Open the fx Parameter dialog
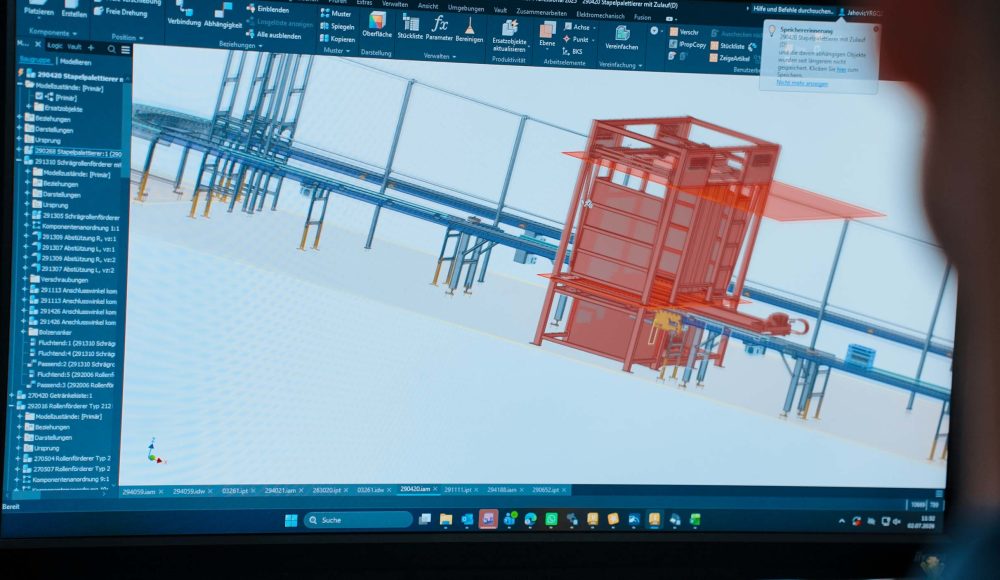The image size is (1000, 580). [439, 29]
